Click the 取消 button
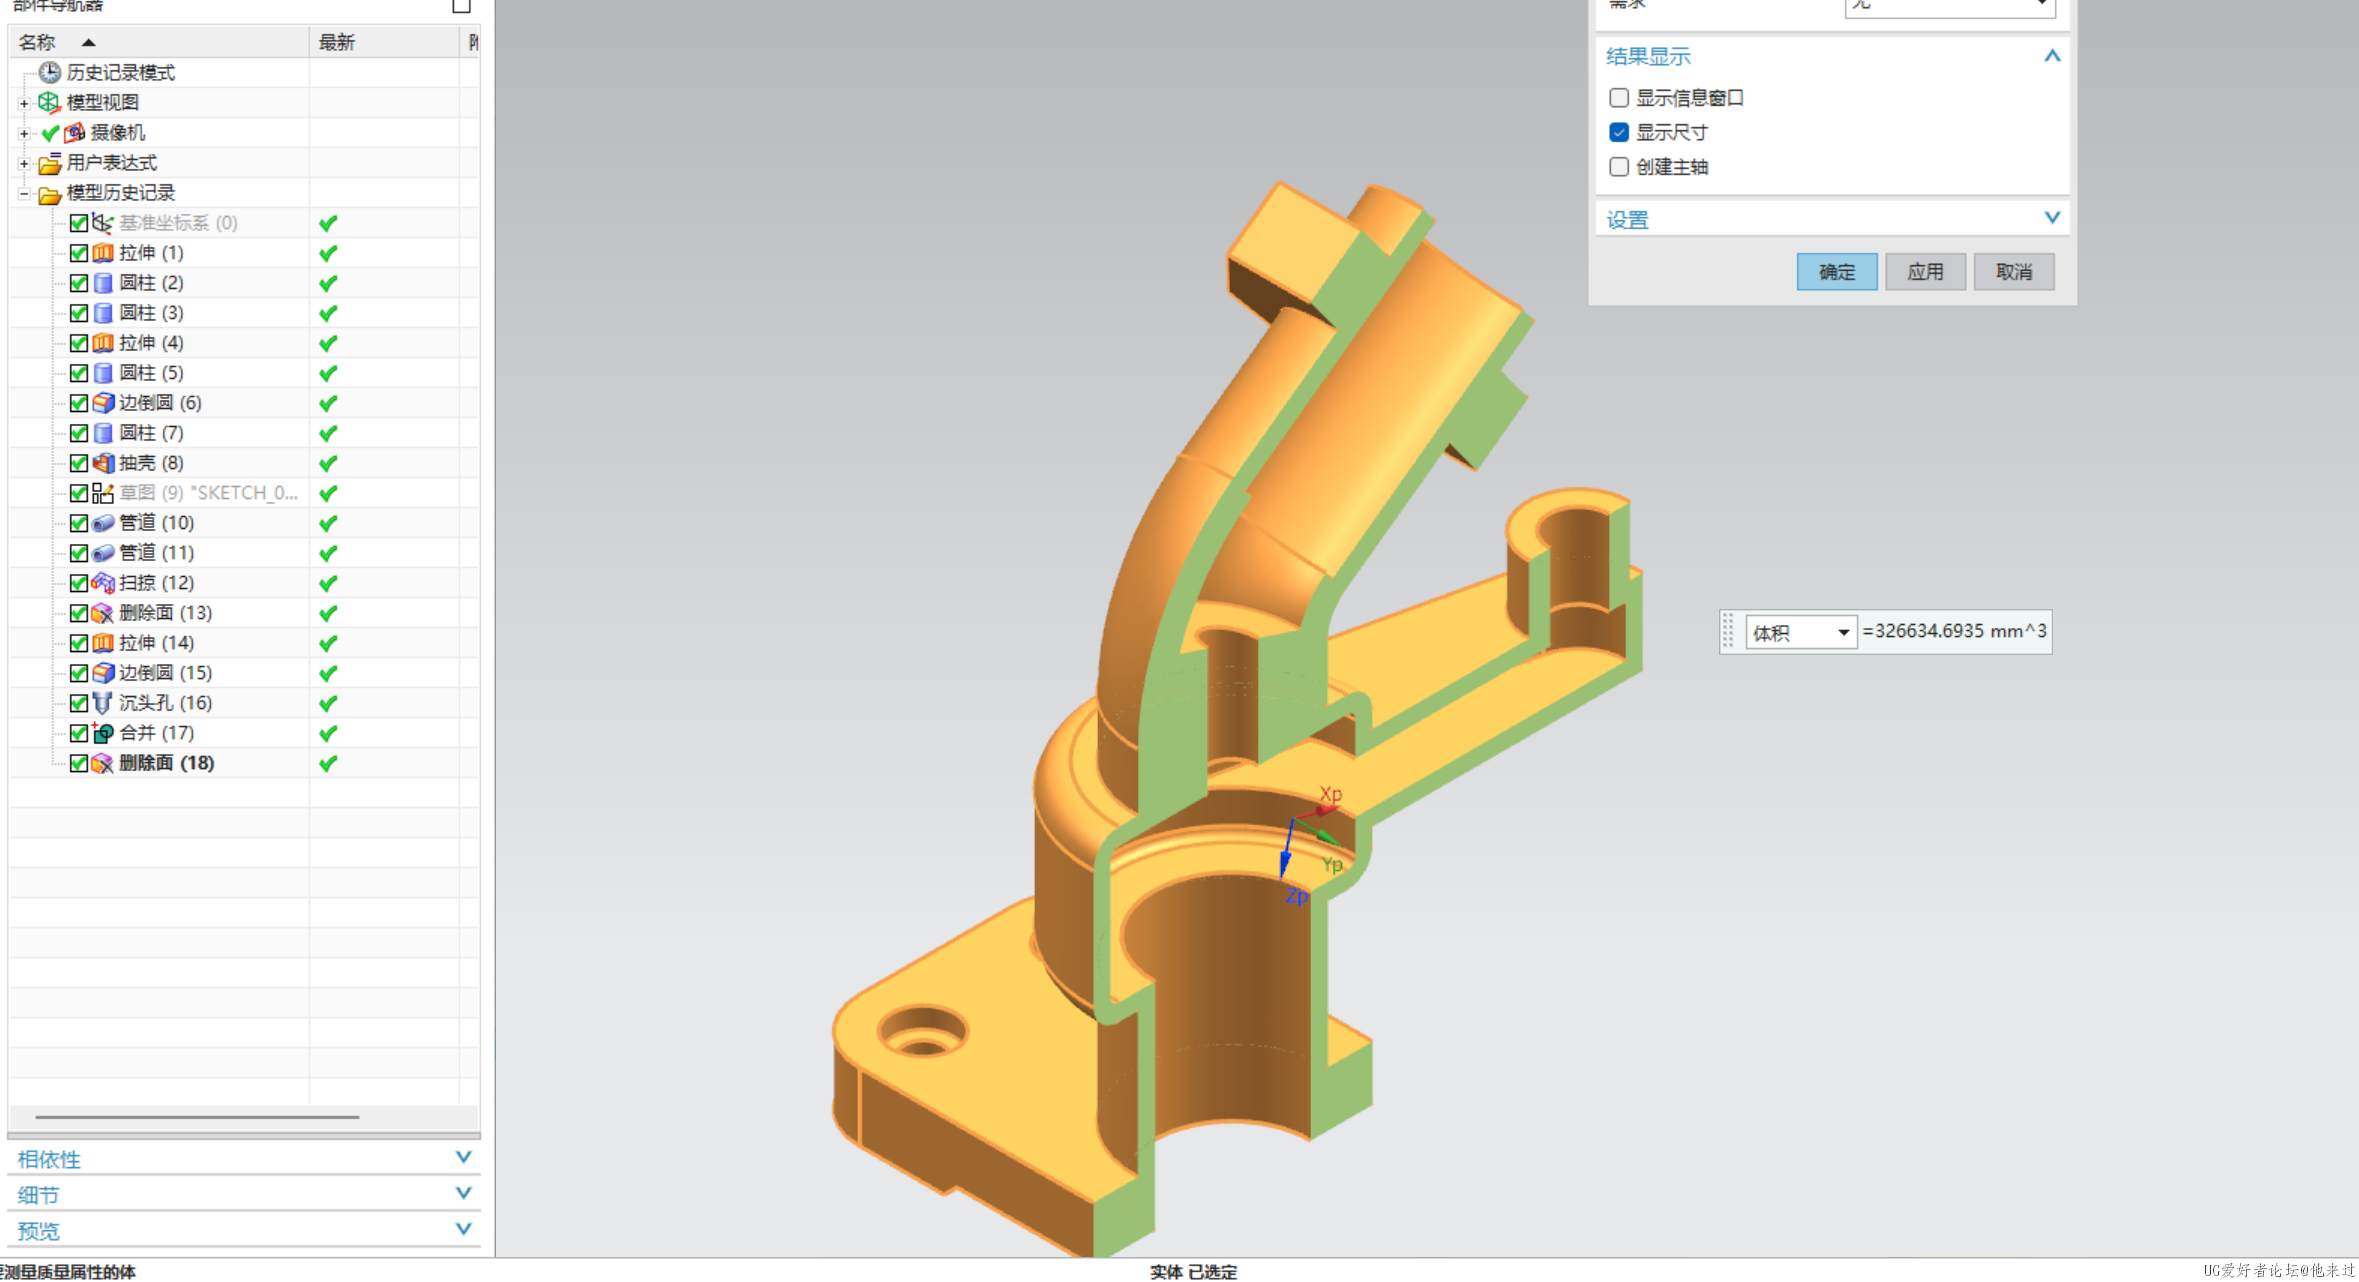Image resolution: width=2359 pixels, height=1282 pixels. [x=2013, y=272]
